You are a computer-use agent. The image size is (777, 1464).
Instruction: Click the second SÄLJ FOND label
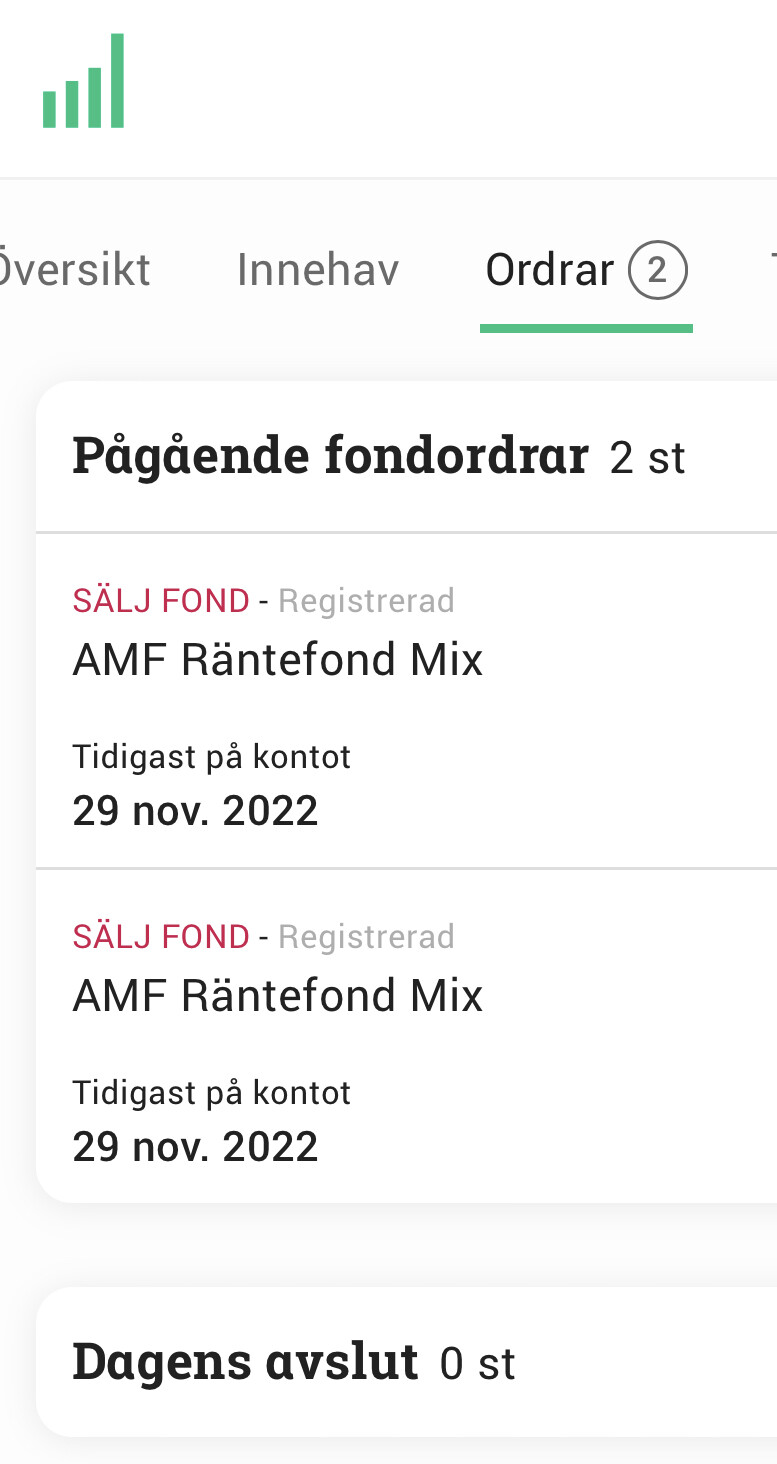pos(161,937)
